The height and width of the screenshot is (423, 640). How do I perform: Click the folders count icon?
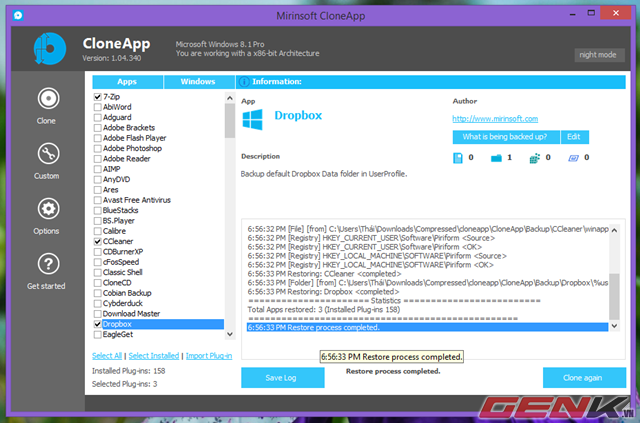coord(496,157)
